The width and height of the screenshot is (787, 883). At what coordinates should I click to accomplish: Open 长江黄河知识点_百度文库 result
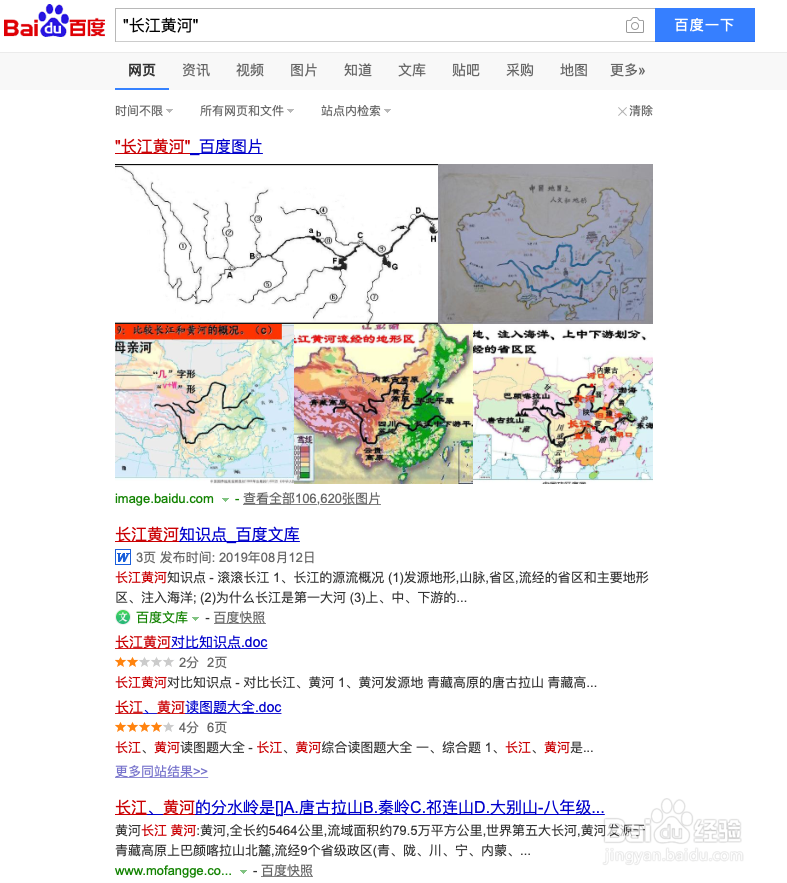(x=207, y=534)
